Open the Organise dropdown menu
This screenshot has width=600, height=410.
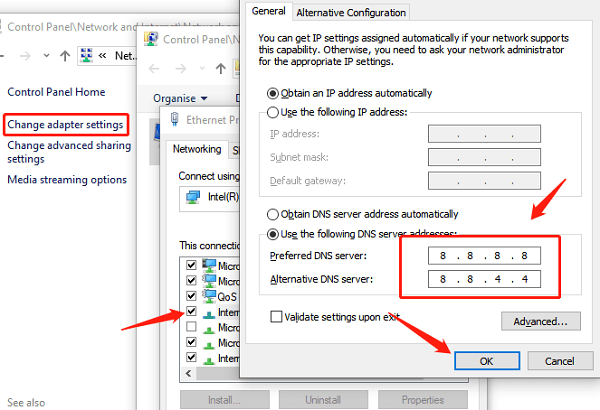[x=180, y=98]
